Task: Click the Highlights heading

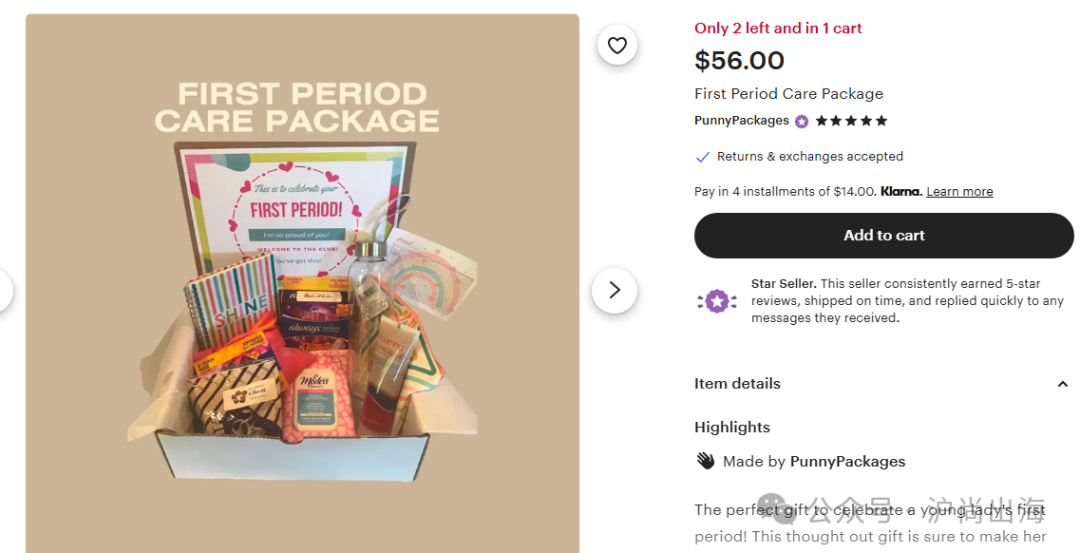Action: (x=732, y=427)
